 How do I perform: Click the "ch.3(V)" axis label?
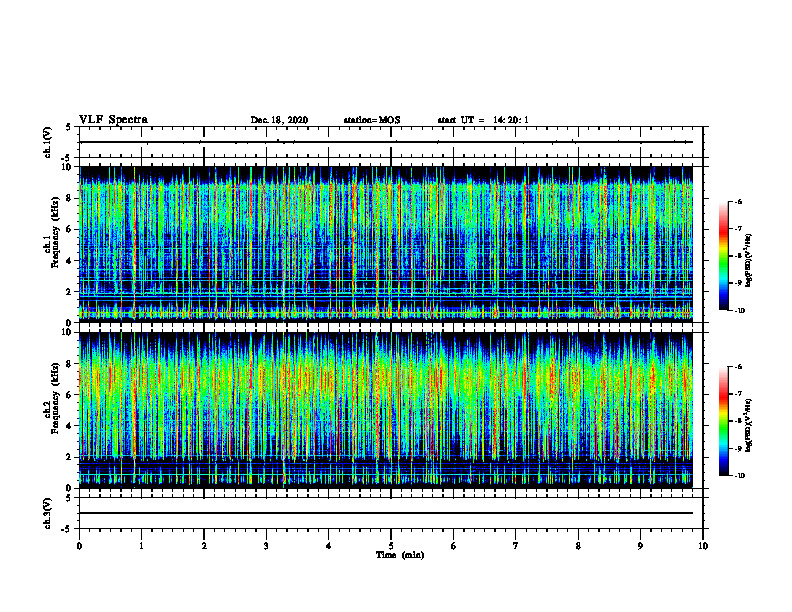click(x=47, y=513)
